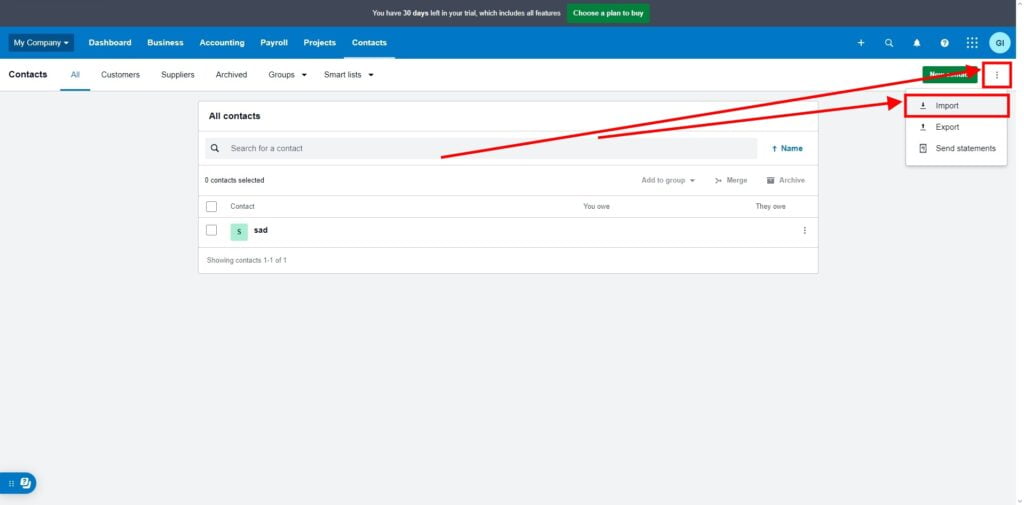This screenshot has width=1024, height=505.
Task: Expand the Groups dropdown
Action: (287, 75)
